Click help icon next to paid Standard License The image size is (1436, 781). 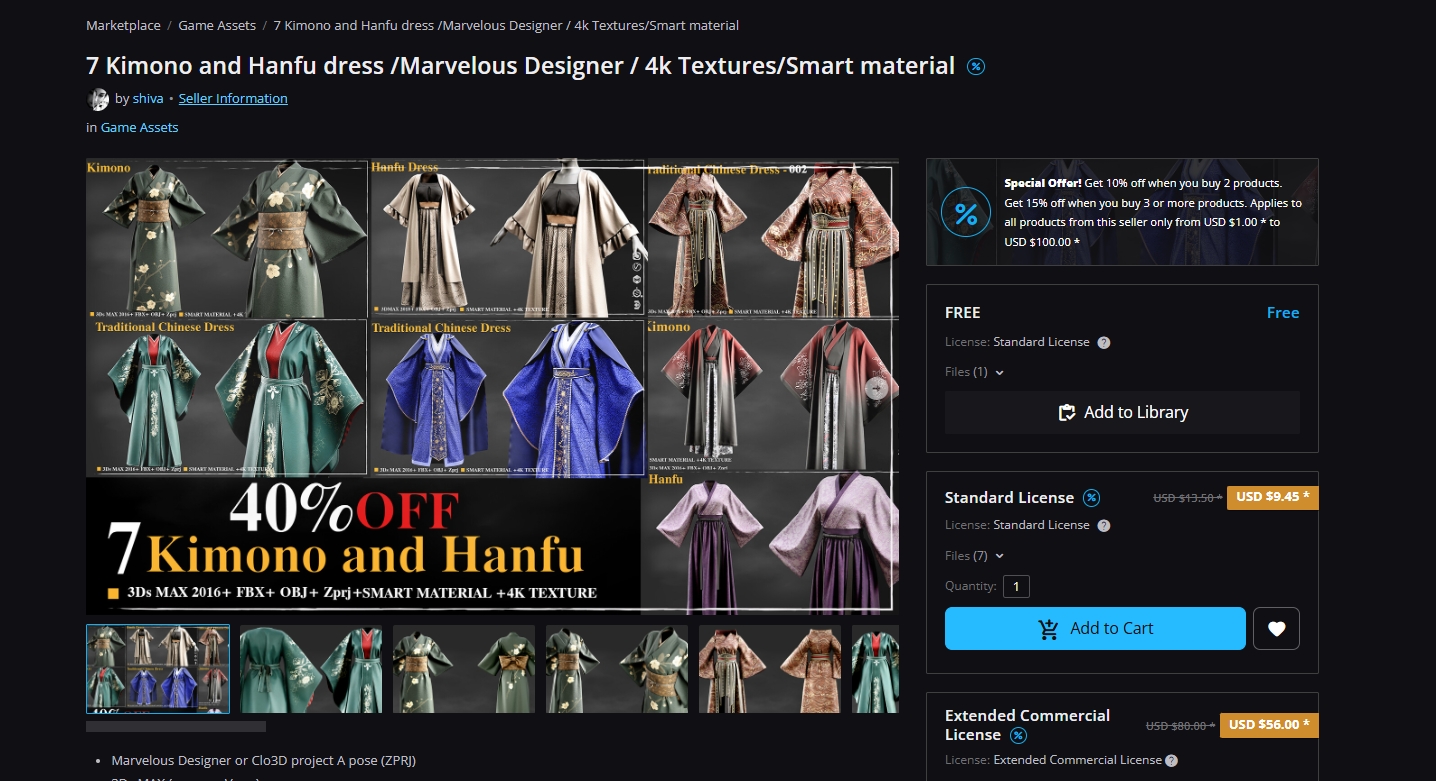click(x=1103, y=525)
